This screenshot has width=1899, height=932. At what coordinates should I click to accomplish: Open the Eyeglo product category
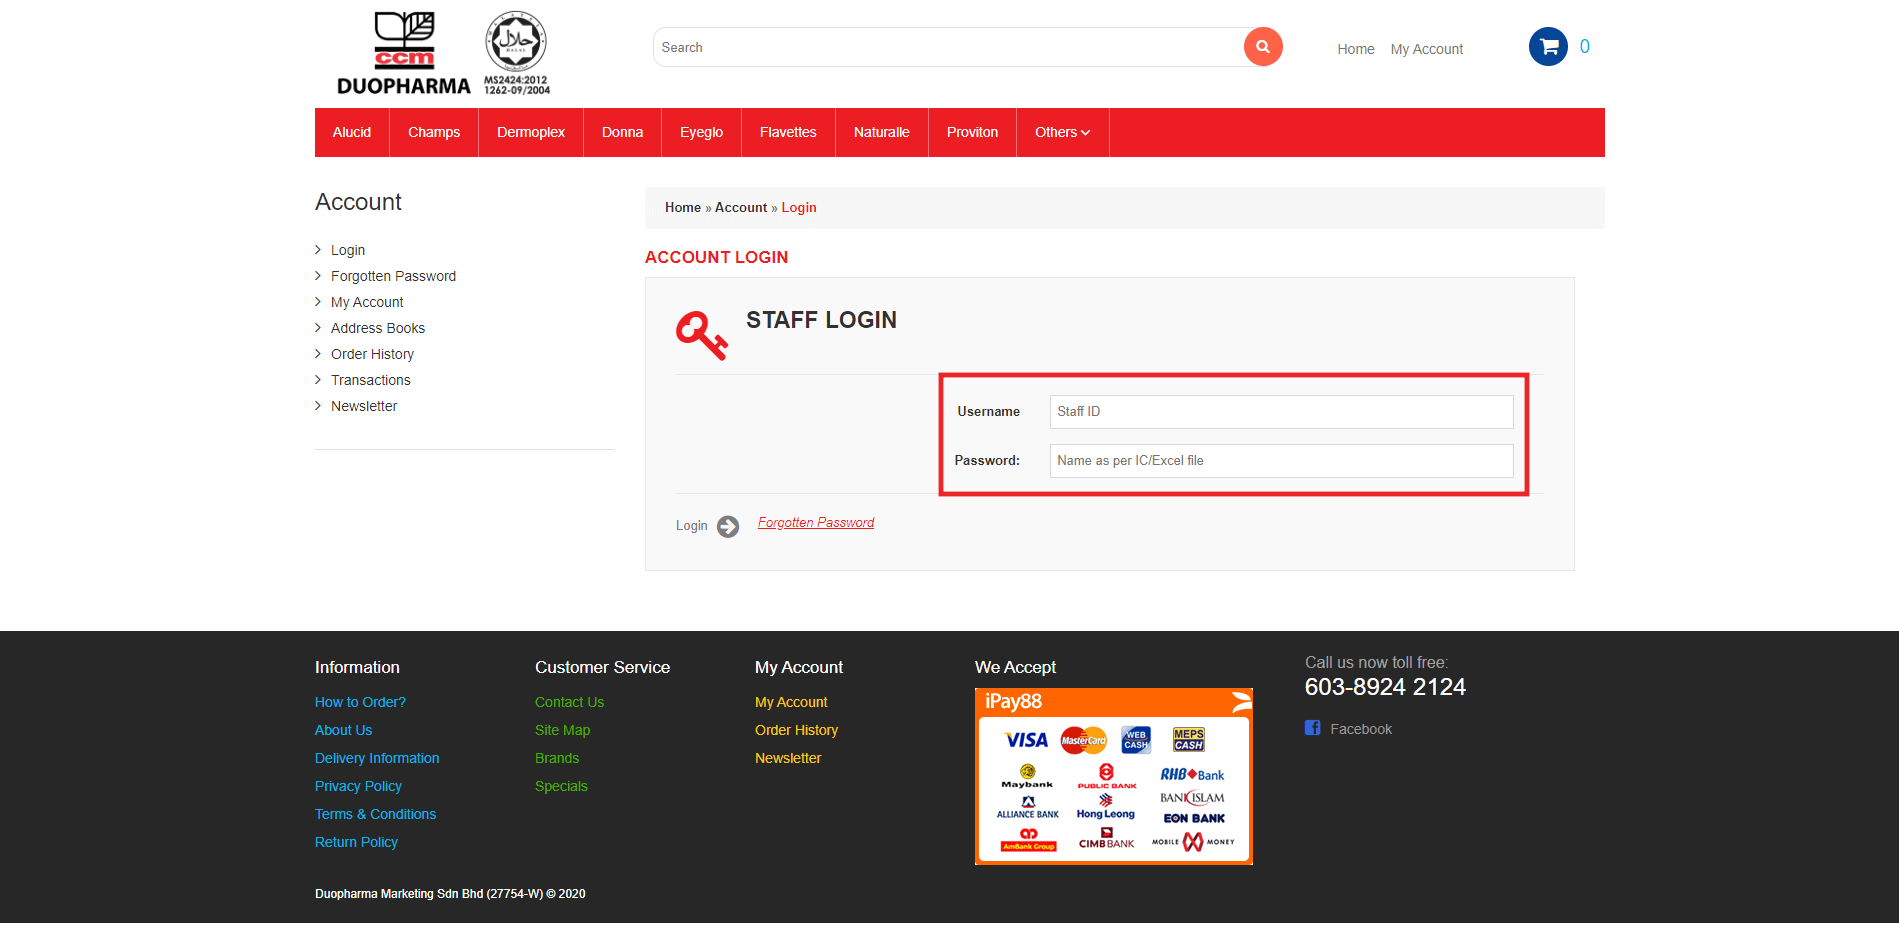(x=701, y=133)
